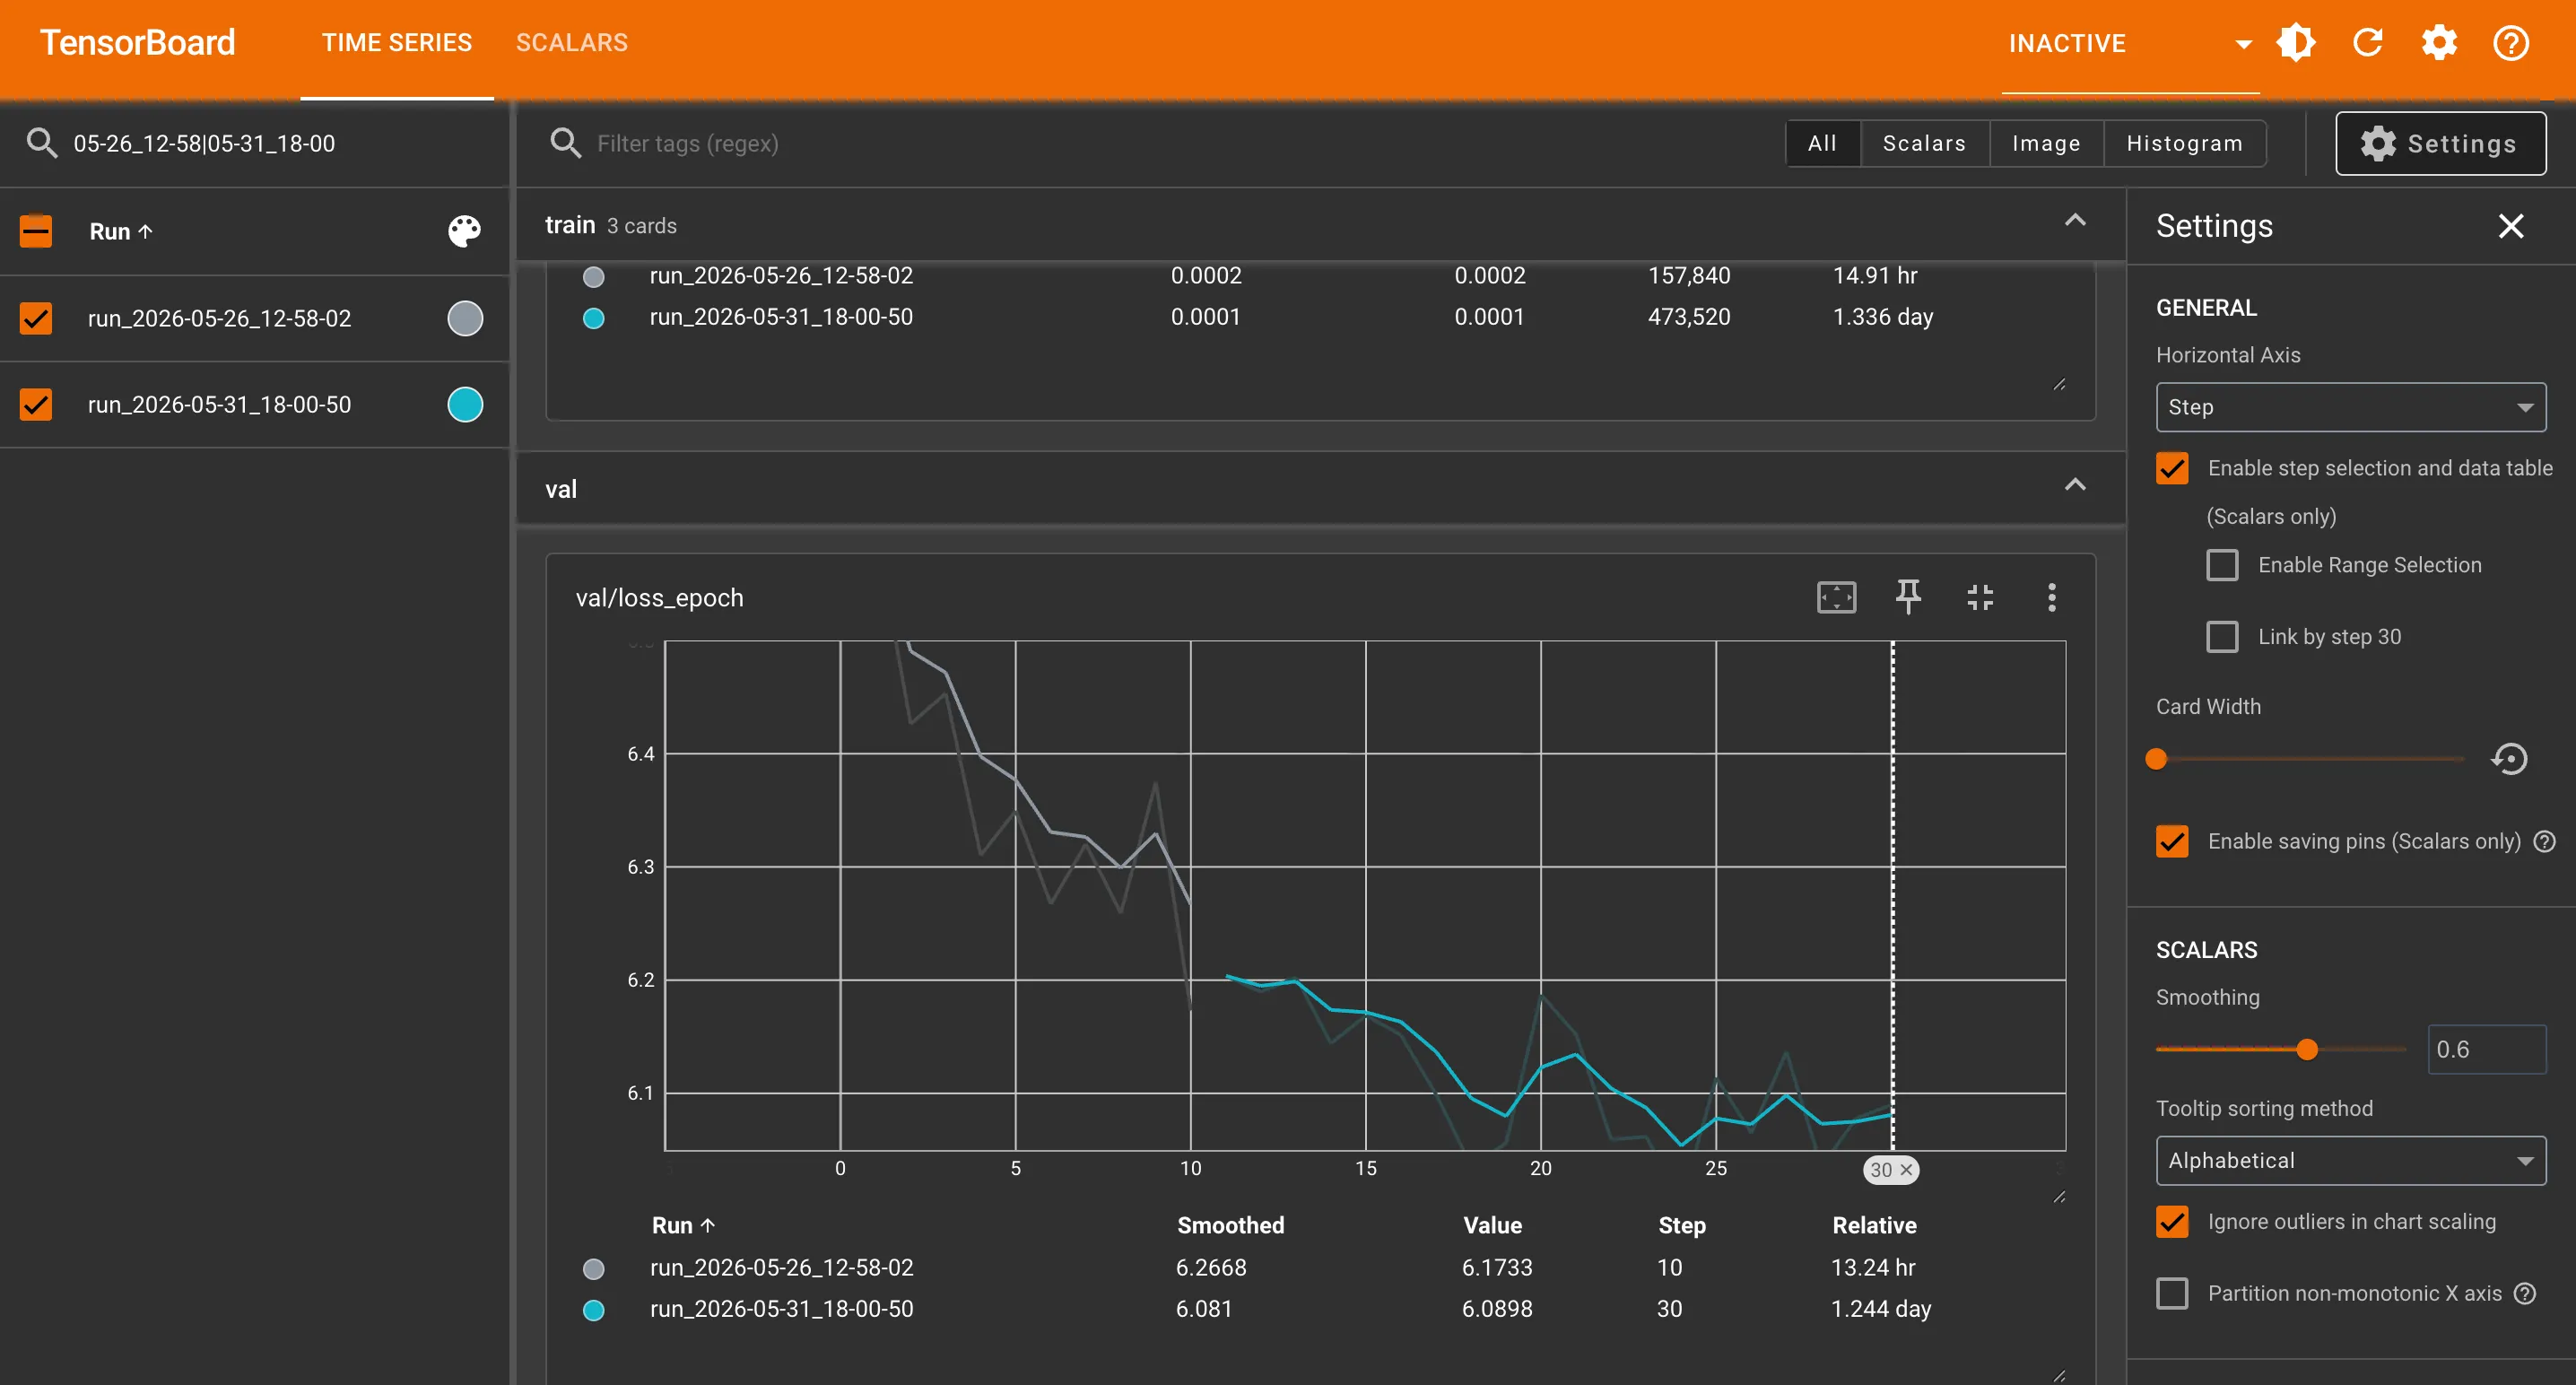Image resolution: width=2576 pixels, height=1385 pixels.
Task: Switch to the SCALARS tab
Action: [x=571, y=43]
